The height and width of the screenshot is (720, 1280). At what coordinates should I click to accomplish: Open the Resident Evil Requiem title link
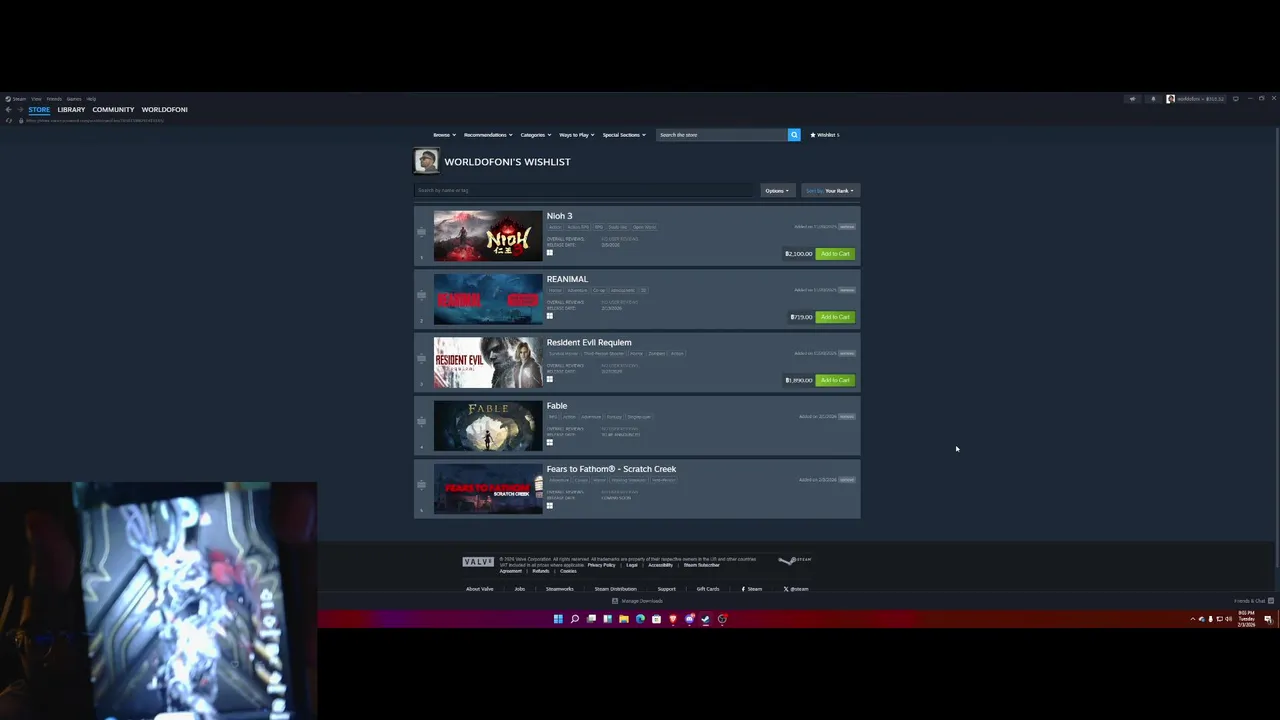(x=589, y=342)
